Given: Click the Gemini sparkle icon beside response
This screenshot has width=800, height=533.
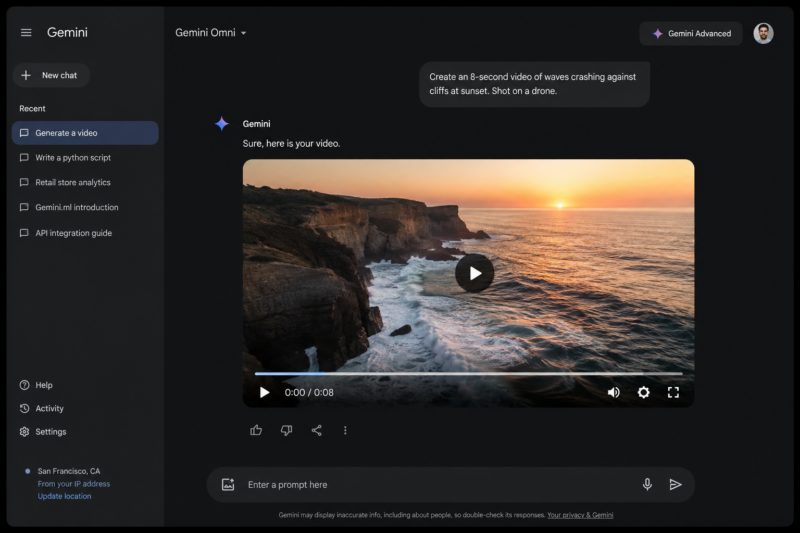Looking at the screenshot, I should (x=221, y=123).
